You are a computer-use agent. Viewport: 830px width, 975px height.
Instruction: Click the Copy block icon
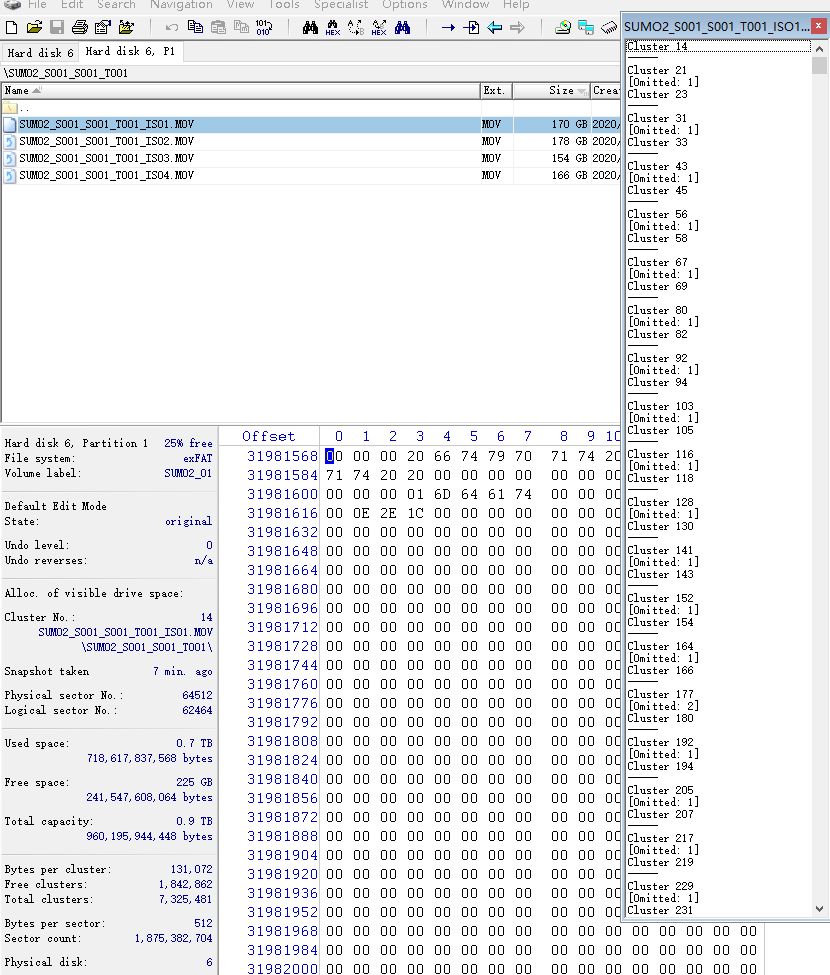[x=195, y=27]
